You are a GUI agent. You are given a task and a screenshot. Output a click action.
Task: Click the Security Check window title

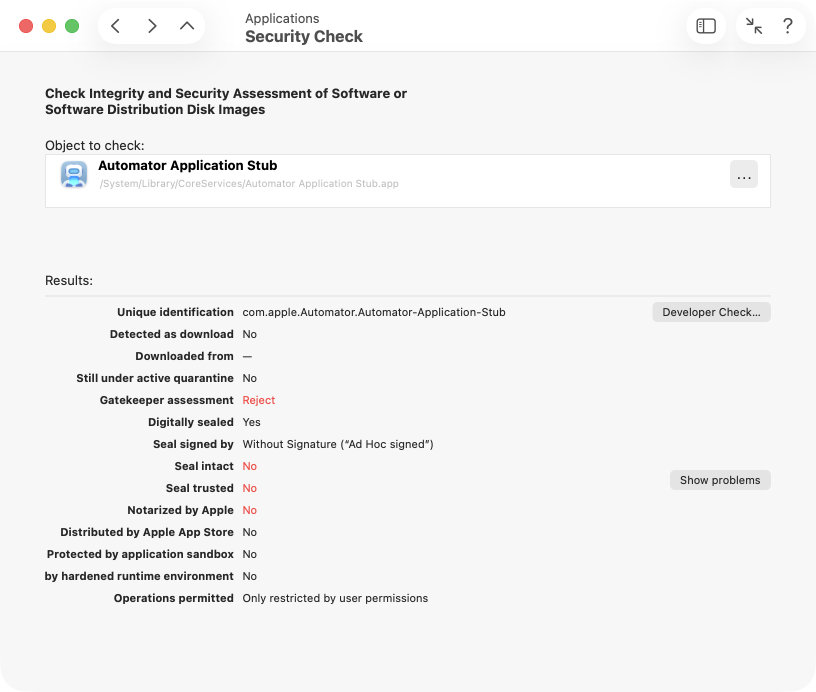303,36
